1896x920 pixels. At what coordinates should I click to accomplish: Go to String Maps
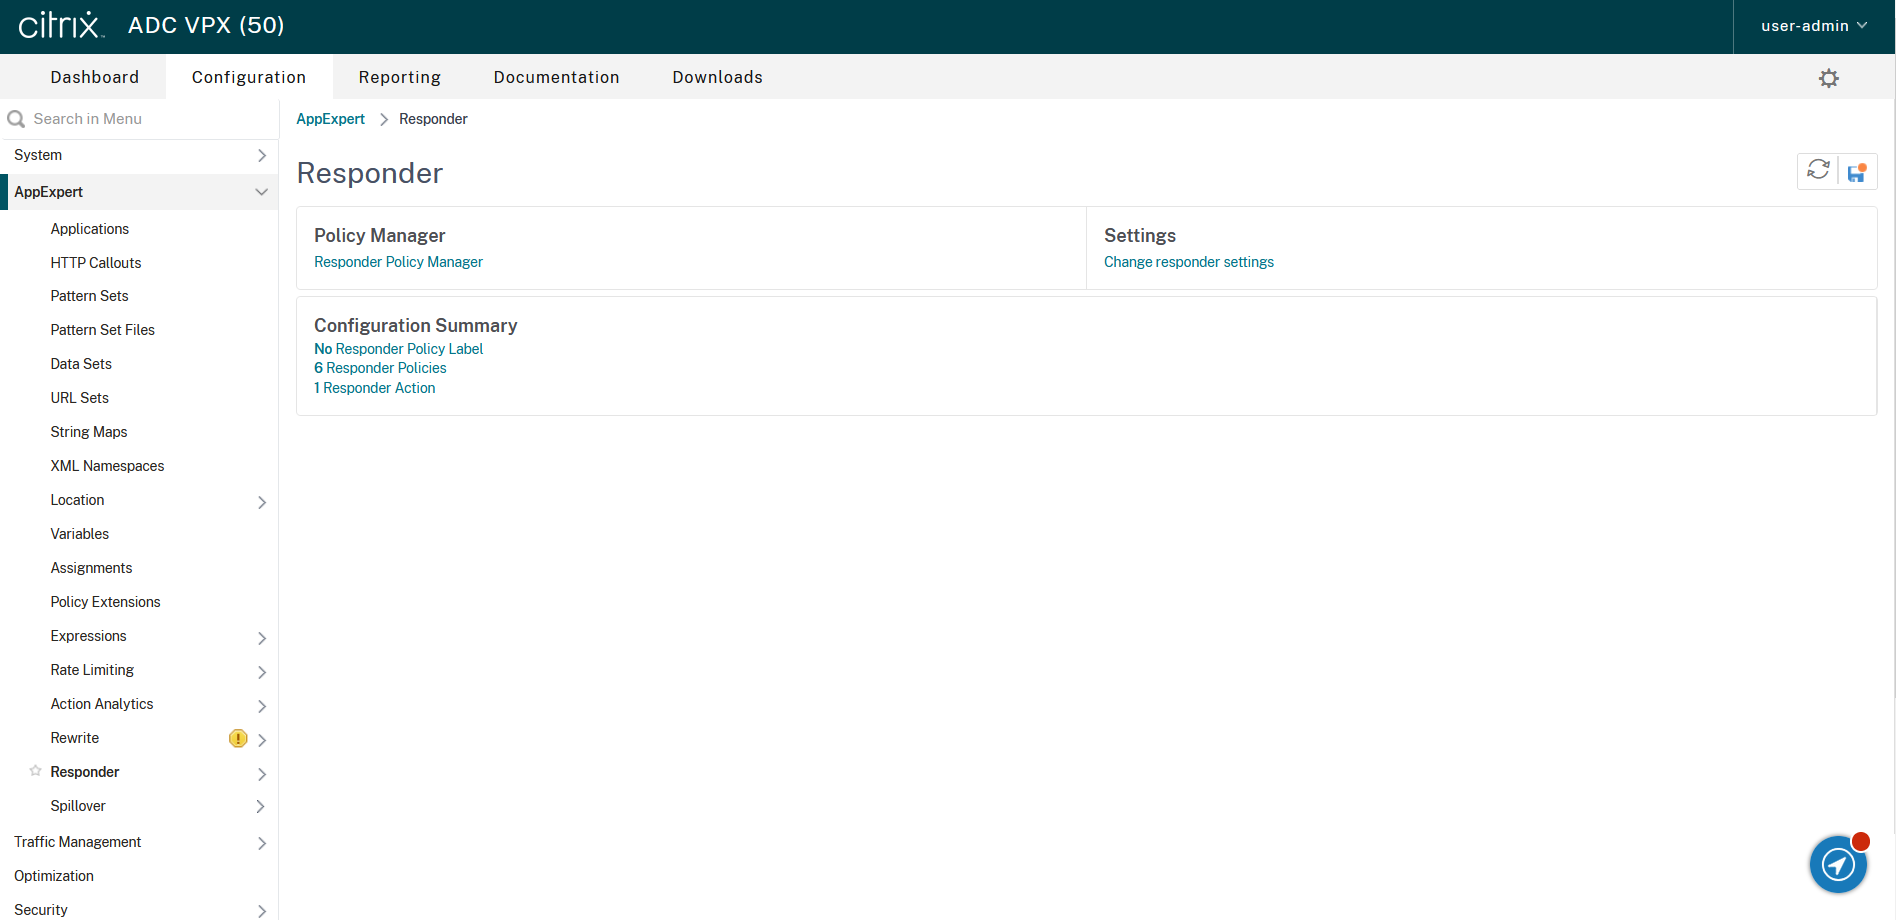tap(89, 432)
